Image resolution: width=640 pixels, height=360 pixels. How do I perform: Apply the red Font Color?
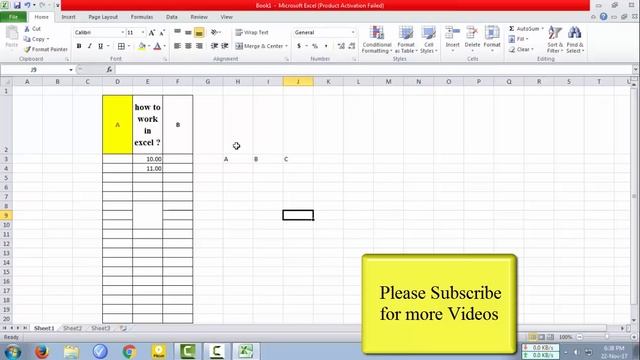point(158,46)
